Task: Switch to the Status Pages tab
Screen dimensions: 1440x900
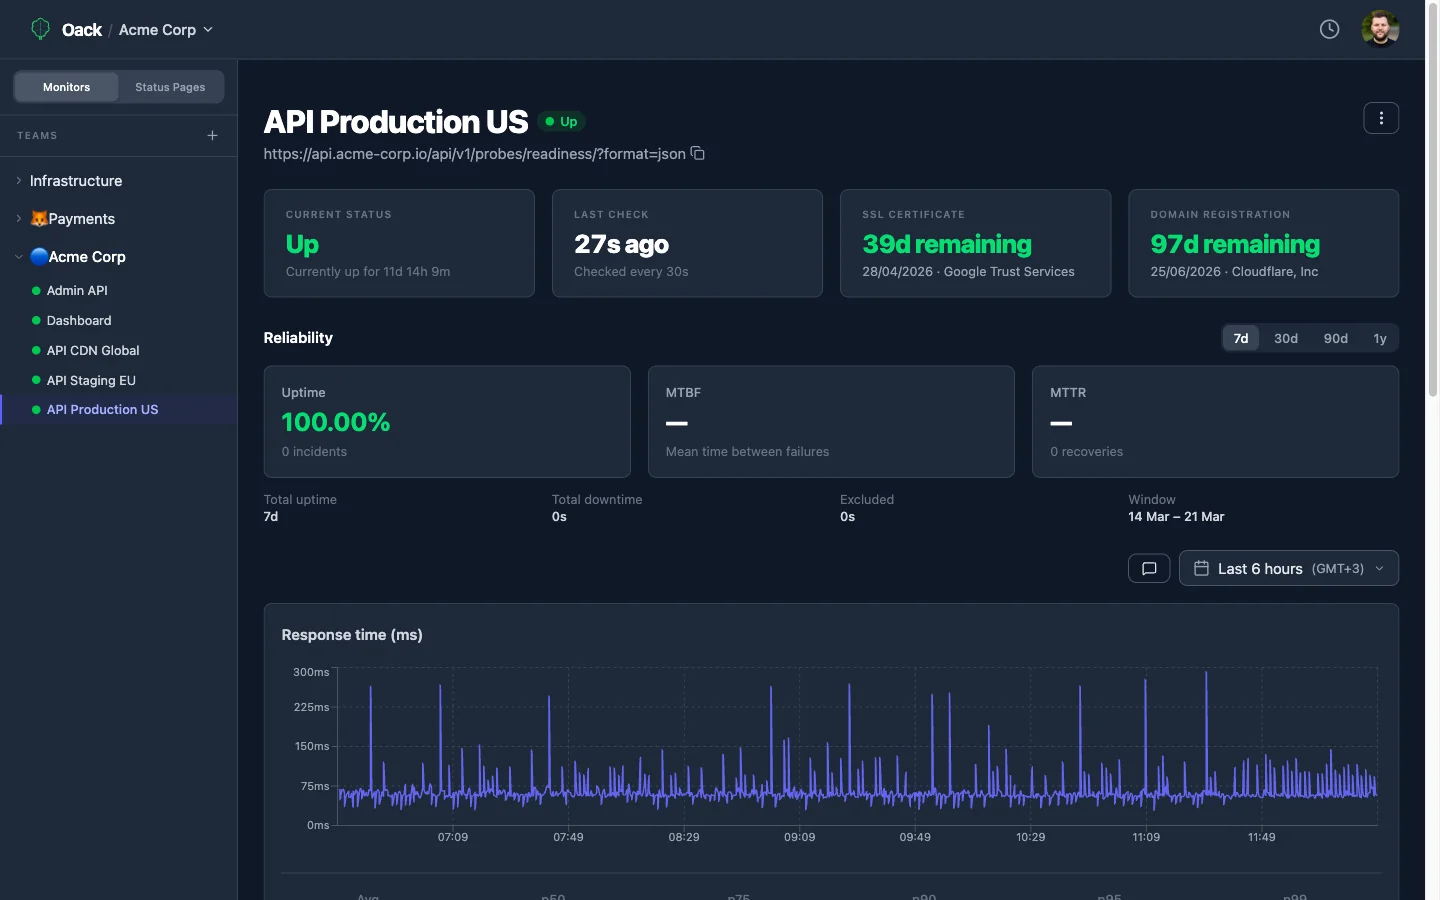Action: [x=170, y=87]
